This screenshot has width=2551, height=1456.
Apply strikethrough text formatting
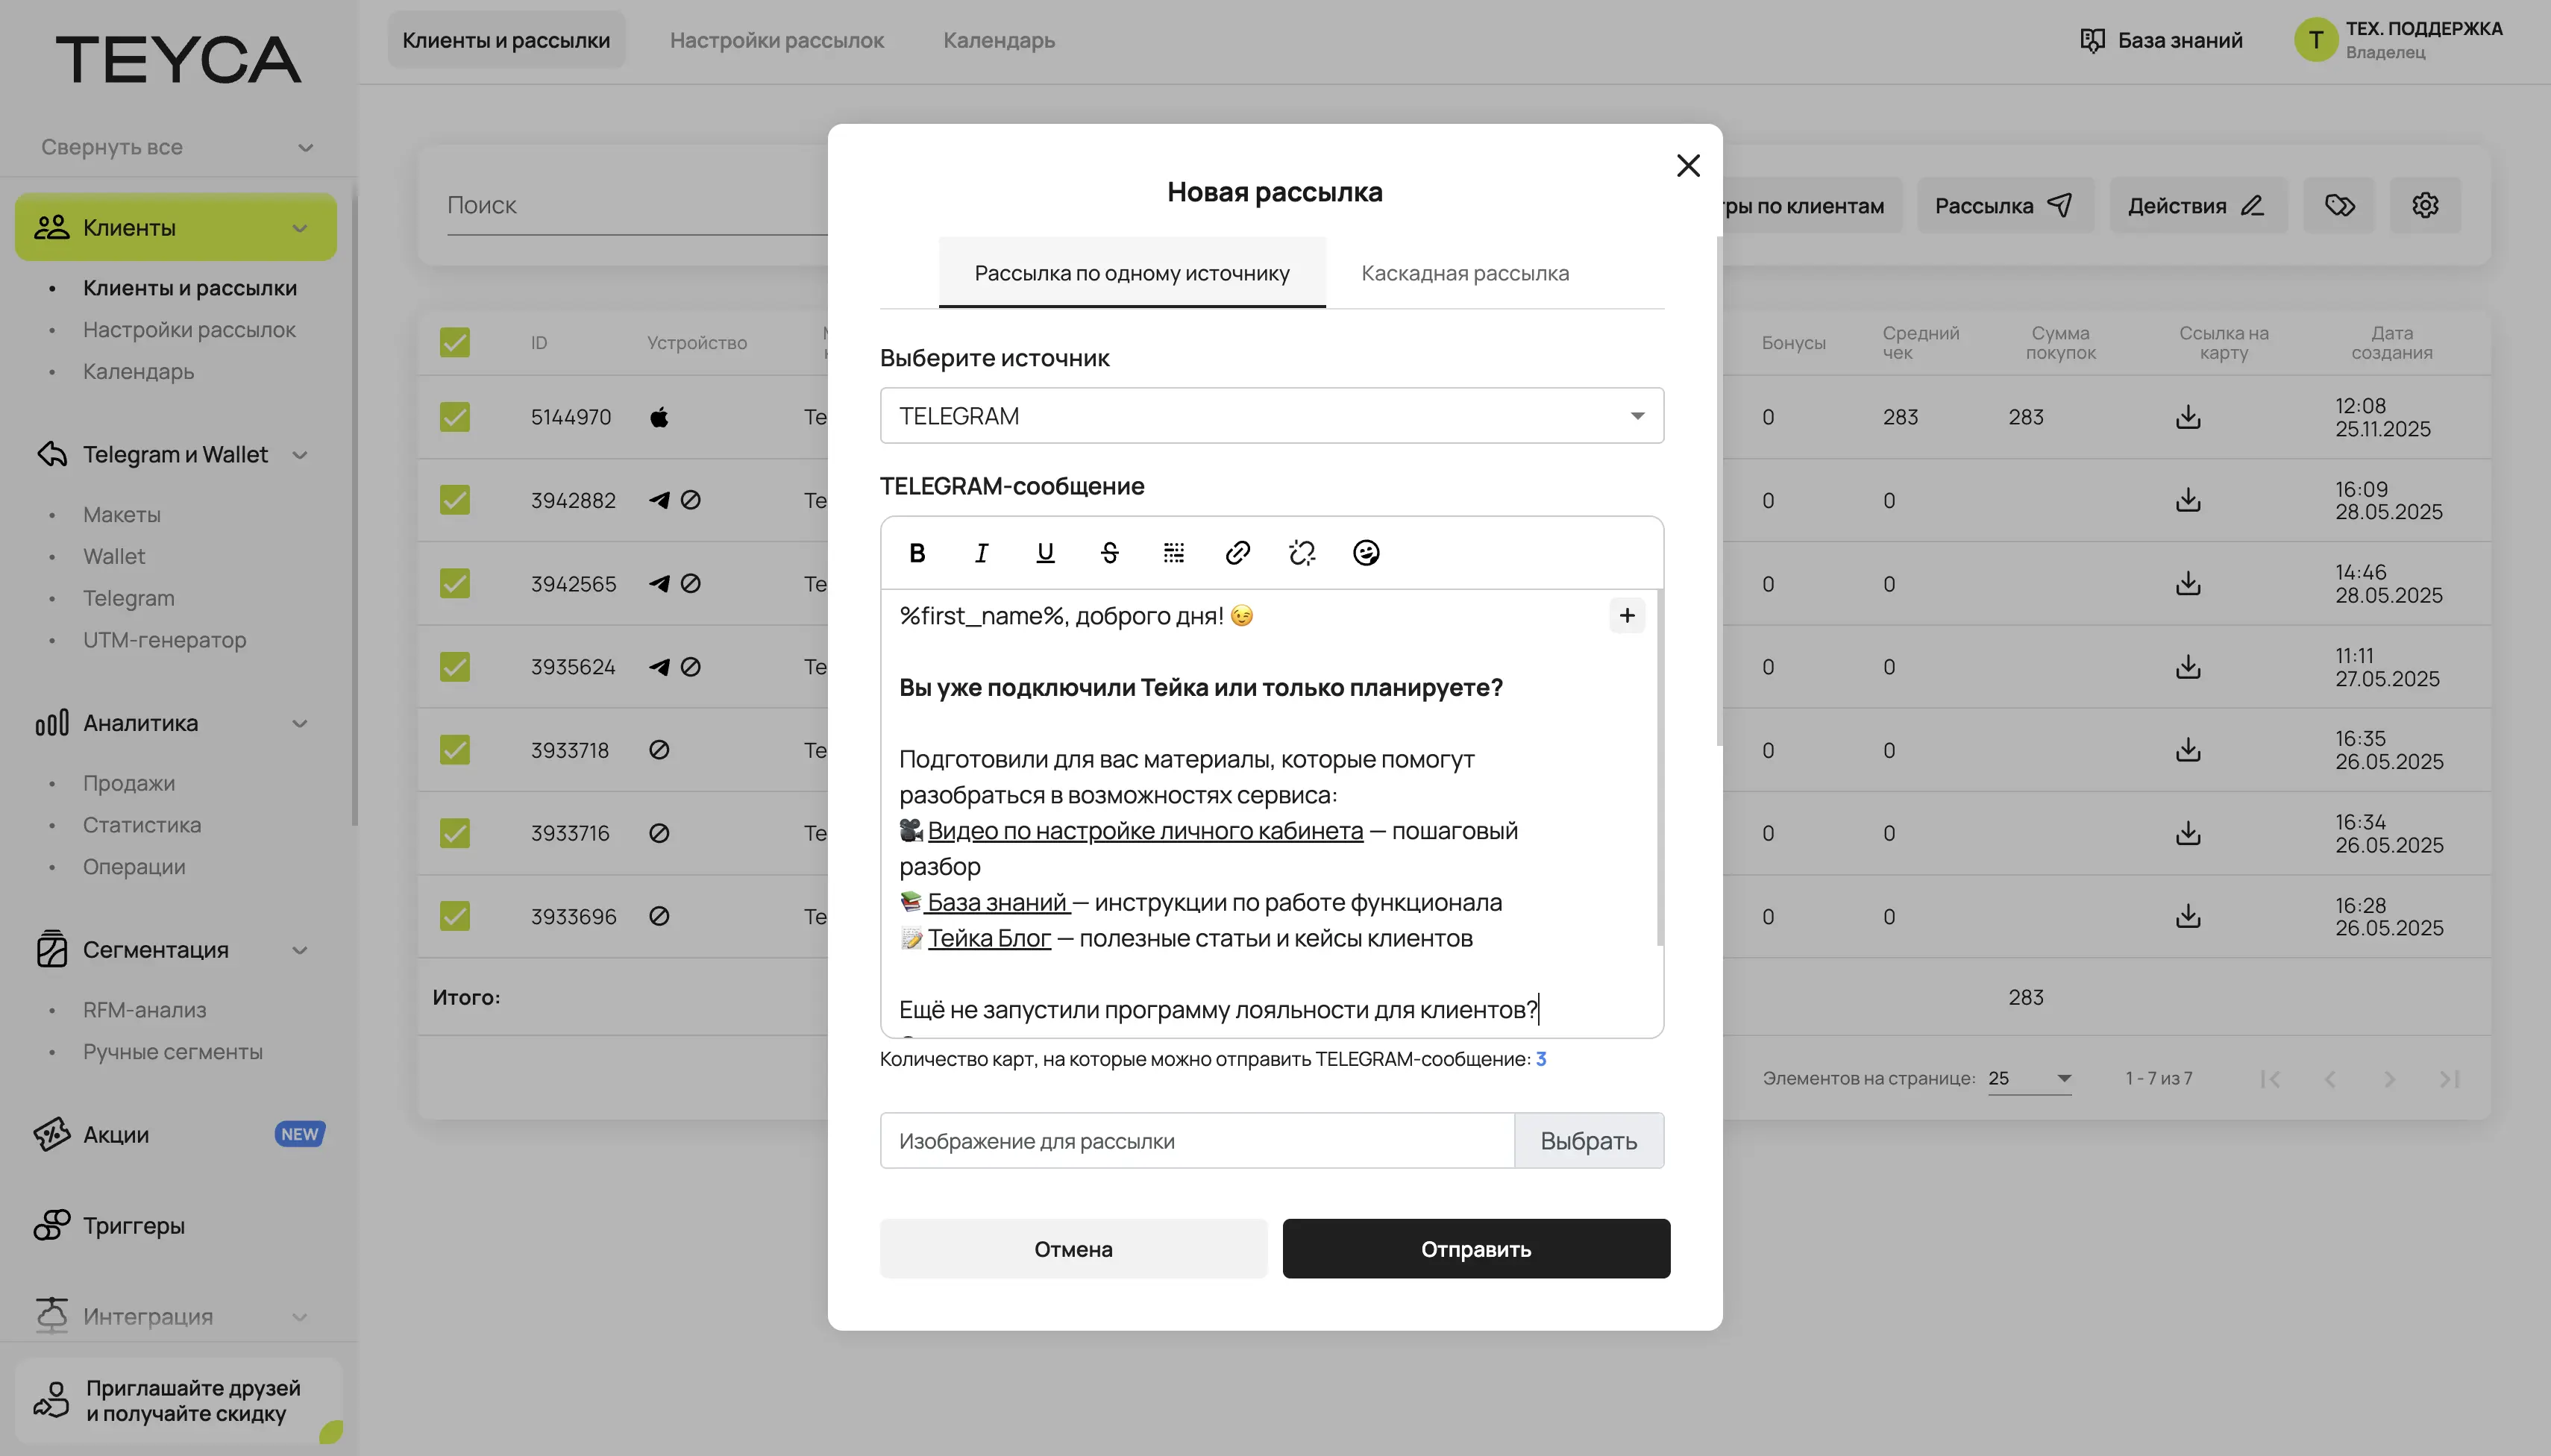pos(1109,553)
